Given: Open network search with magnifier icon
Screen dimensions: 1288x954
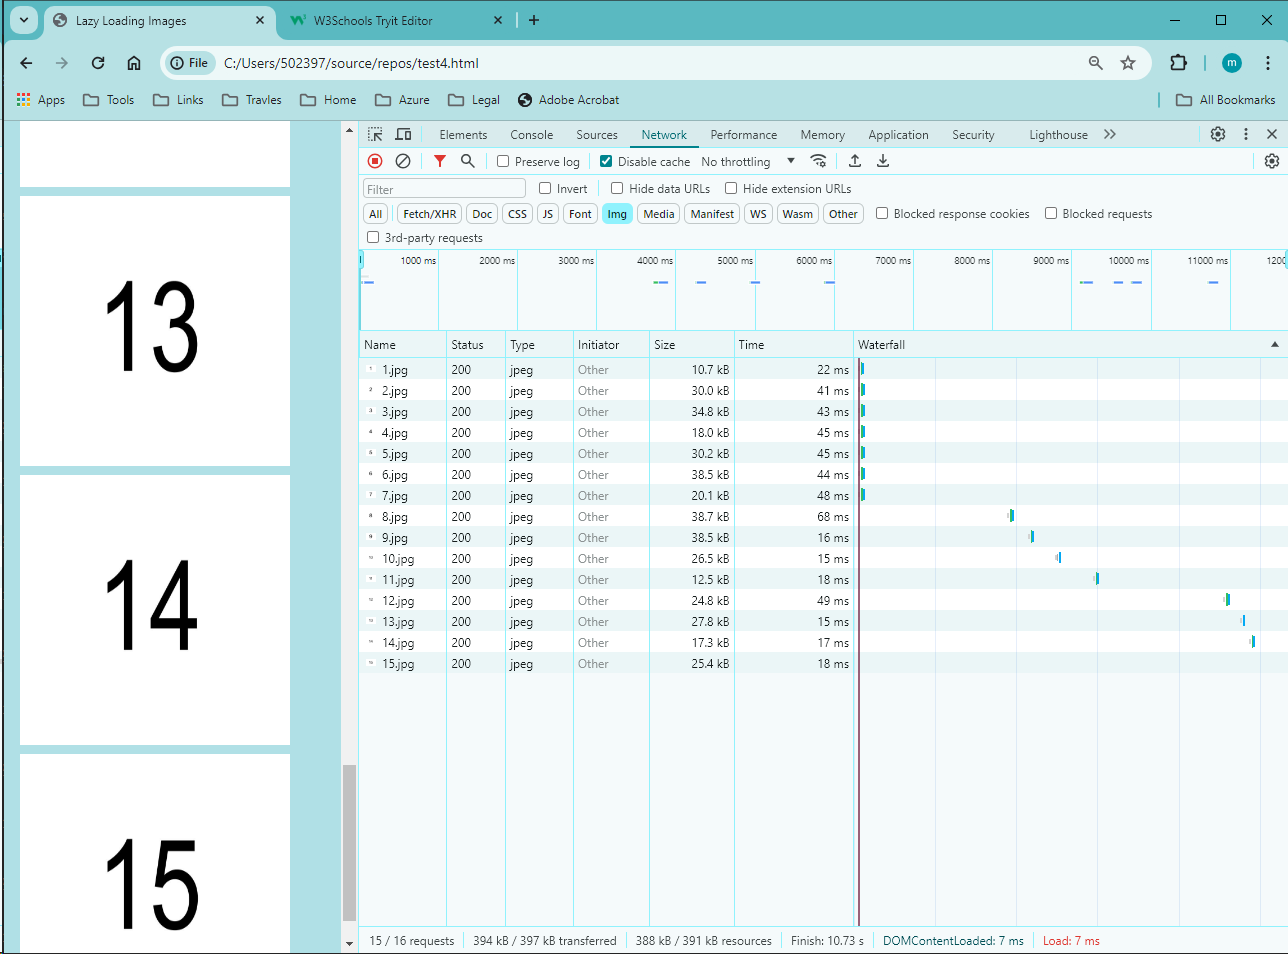Looking at the screenshot, I should [467, 161].
